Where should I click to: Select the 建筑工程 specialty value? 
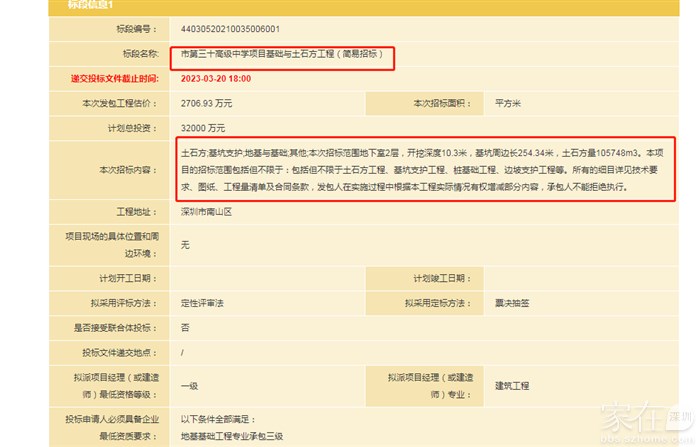[x=512, y=385]
